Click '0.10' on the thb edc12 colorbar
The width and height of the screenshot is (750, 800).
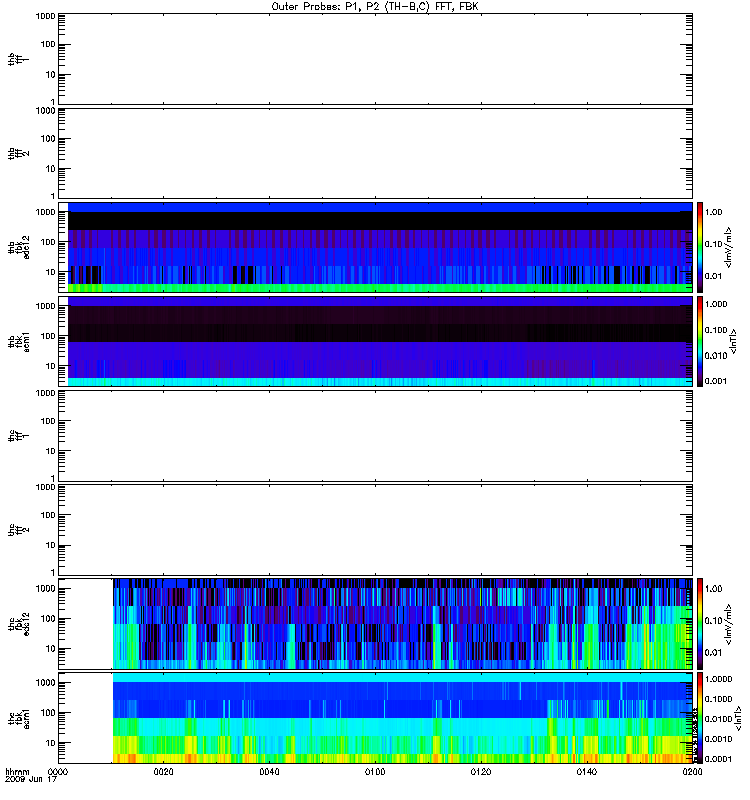(713, 244)
